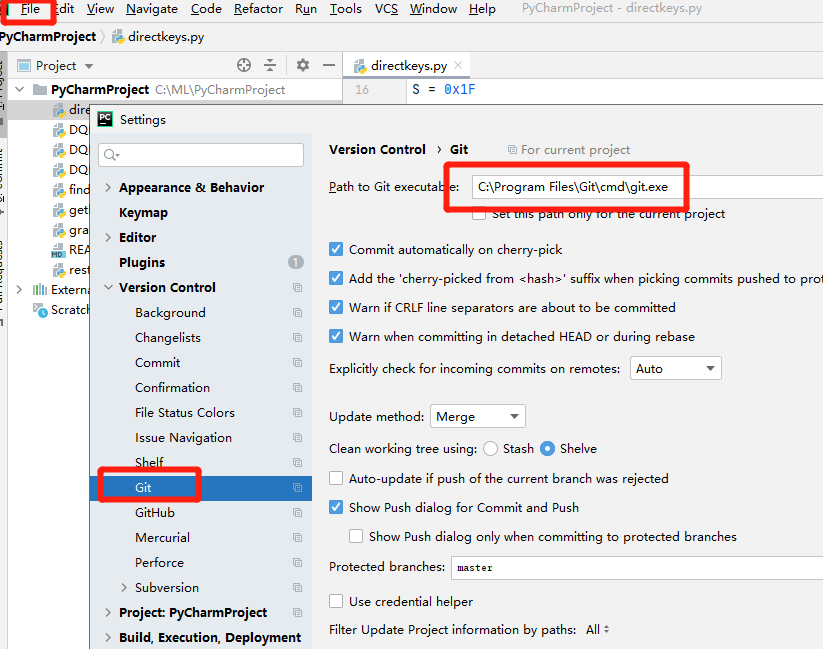Image resolution: width=823 pixels, height=649 pixels.
Task: Toggle Show Push dialog for Commit and Push
Action: tap(336, 507)
